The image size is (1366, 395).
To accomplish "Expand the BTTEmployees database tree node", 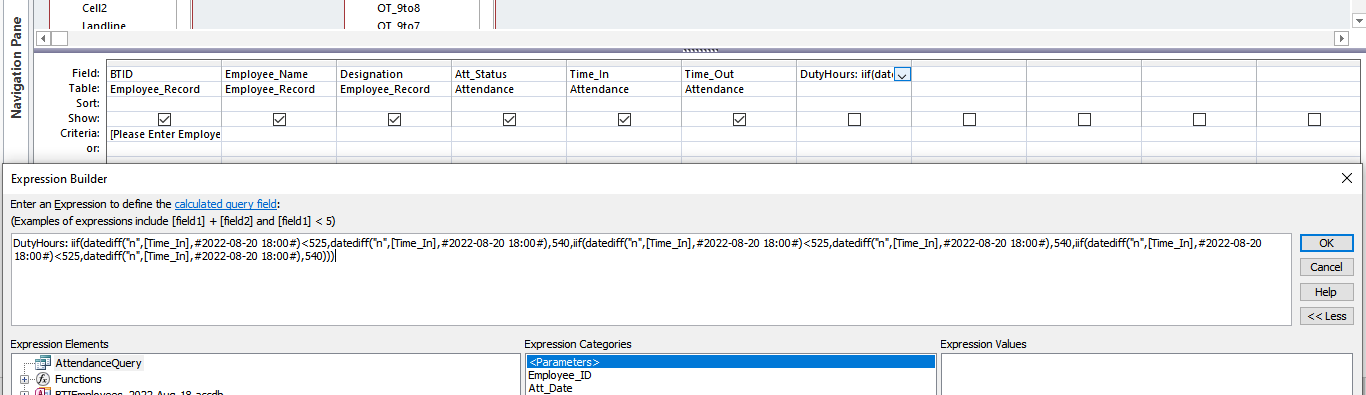I will (x=25, y=393).
